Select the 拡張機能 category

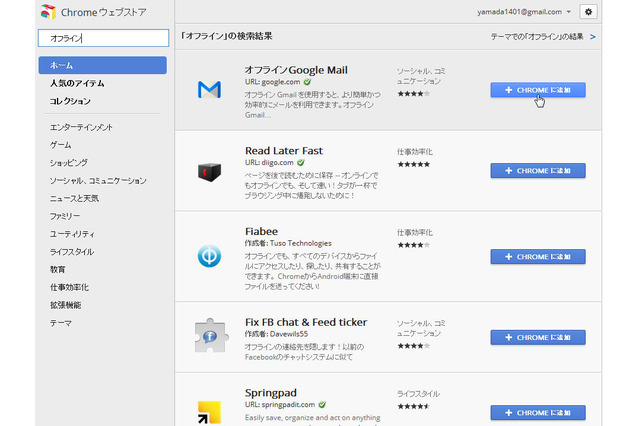click(65, 305)
